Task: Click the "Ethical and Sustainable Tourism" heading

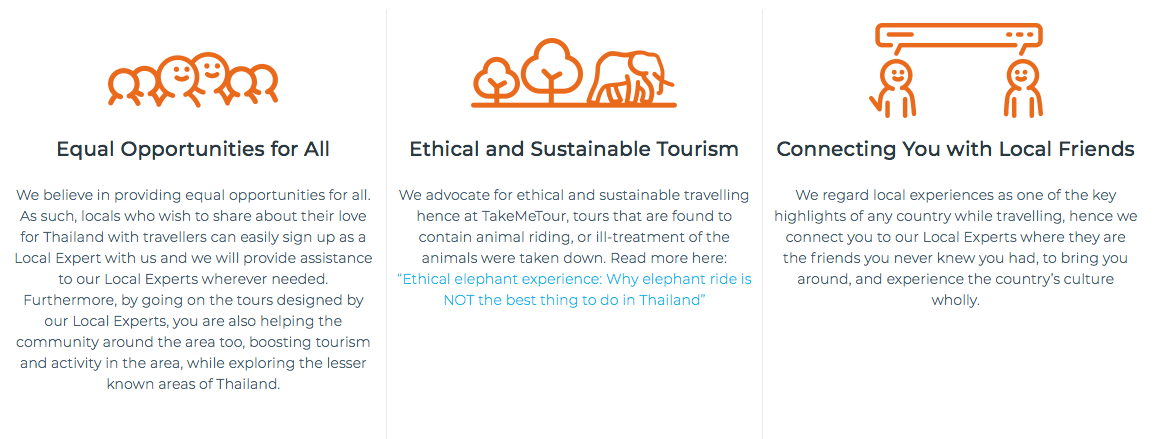Action: coord(574,149)
